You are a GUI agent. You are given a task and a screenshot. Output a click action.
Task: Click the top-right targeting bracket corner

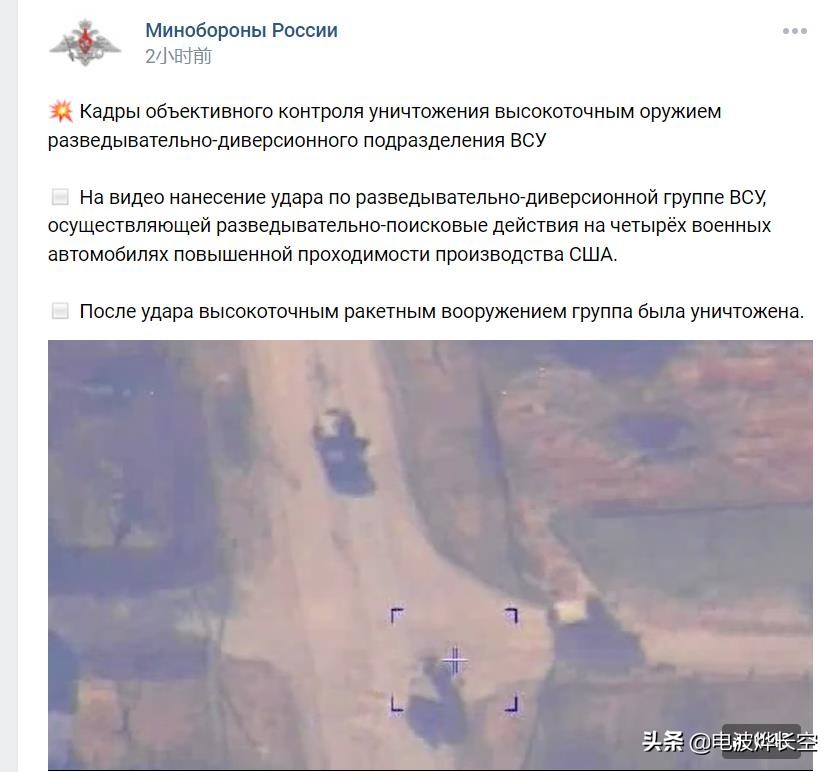pyautogui.click(x=511, y=615)
